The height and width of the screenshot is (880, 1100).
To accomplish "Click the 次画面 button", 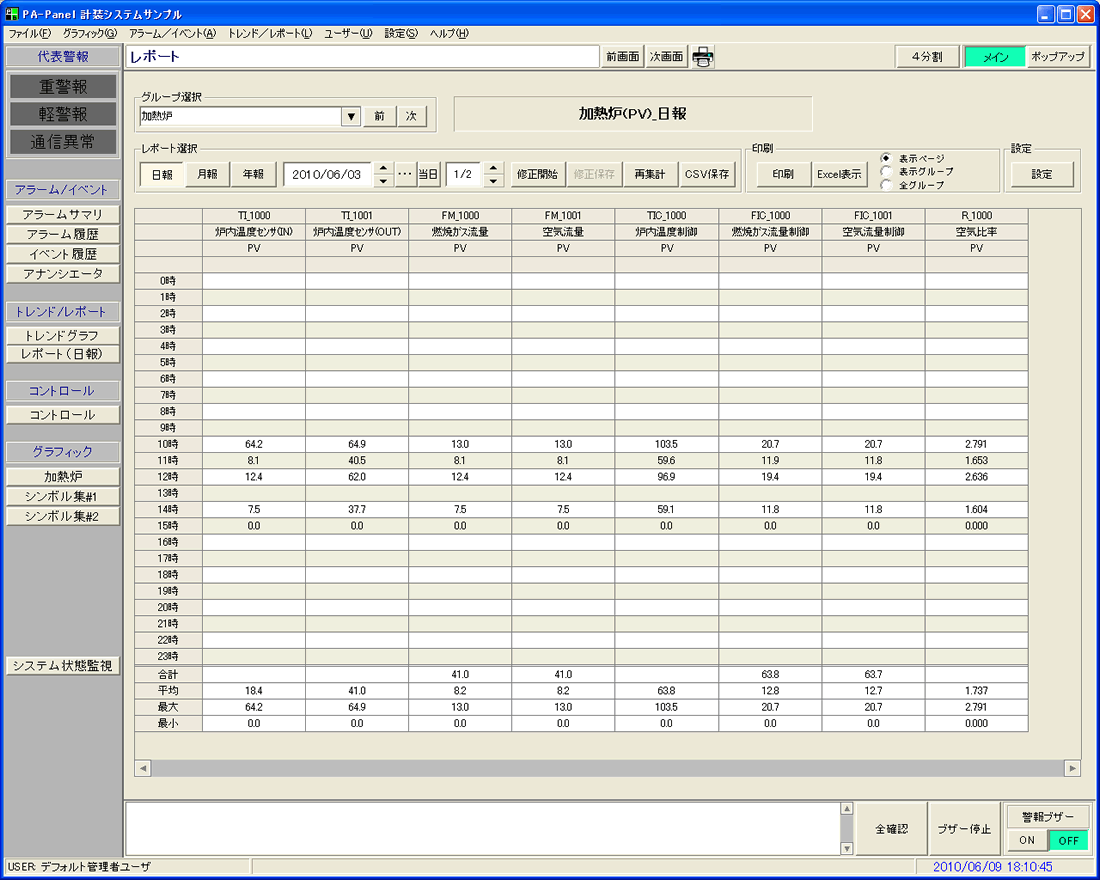I will tap(666, 57).
